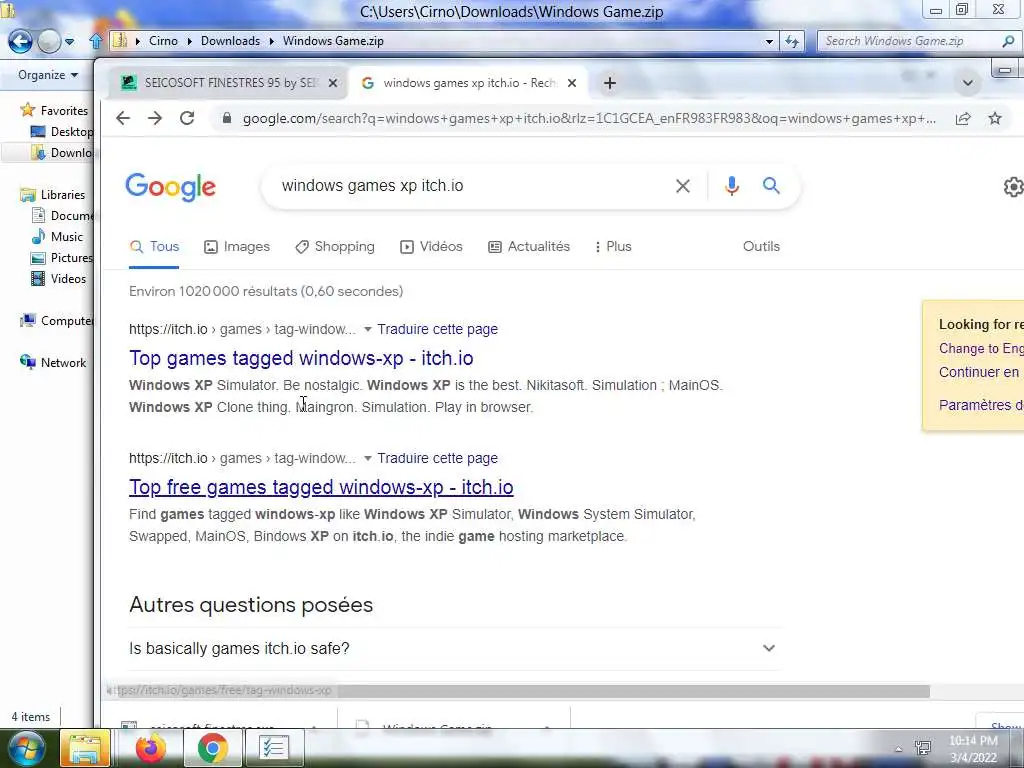1024x768 pixels.
Task: Open checklist app in taskbar
Action: 273,748
